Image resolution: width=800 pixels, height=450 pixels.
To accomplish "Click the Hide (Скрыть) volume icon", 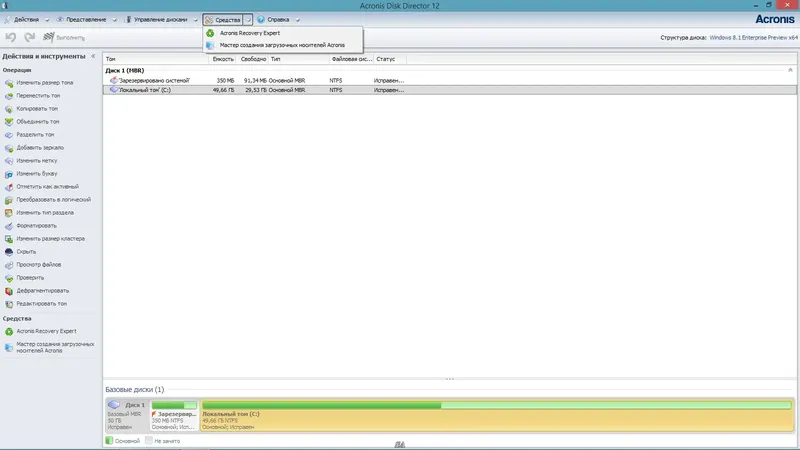I will coord(9,252).
